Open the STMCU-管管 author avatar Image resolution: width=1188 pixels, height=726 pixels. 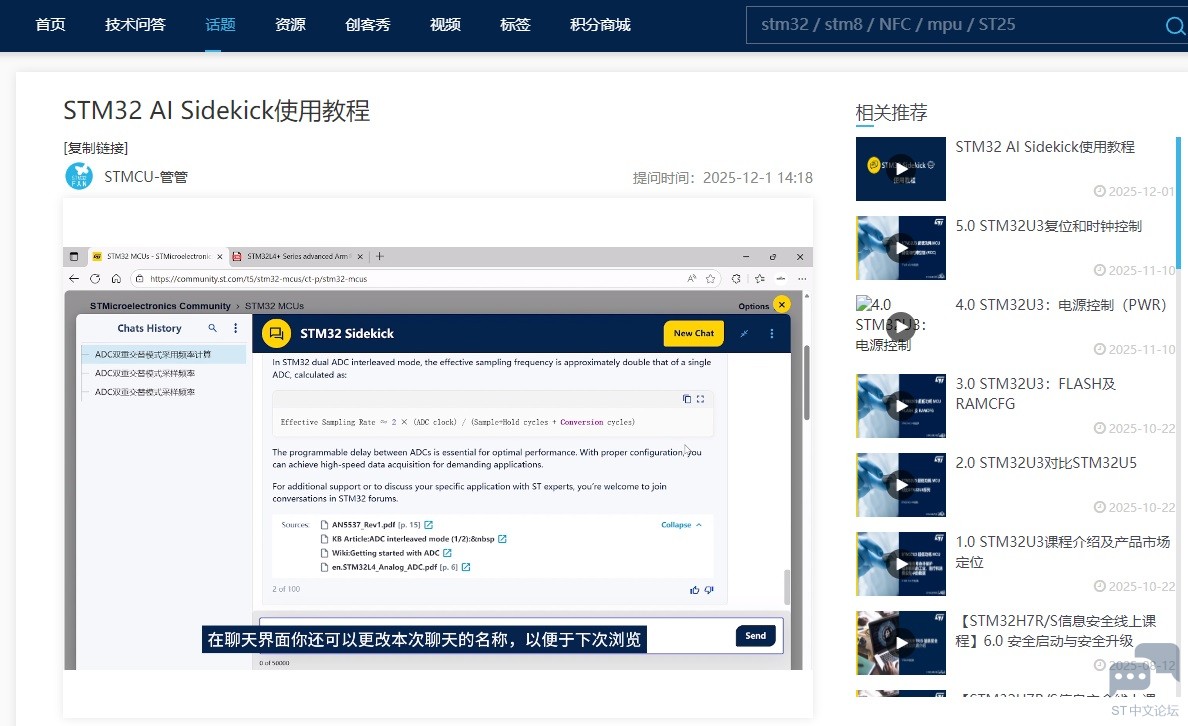(79, 177)
